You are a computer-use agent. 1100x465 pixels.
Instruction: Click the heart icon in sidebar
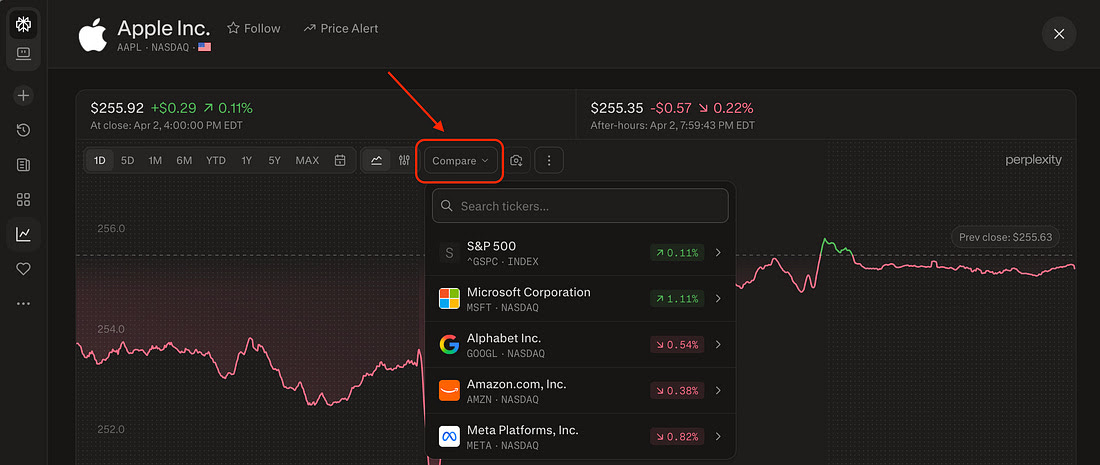click(x=24, y=269)
